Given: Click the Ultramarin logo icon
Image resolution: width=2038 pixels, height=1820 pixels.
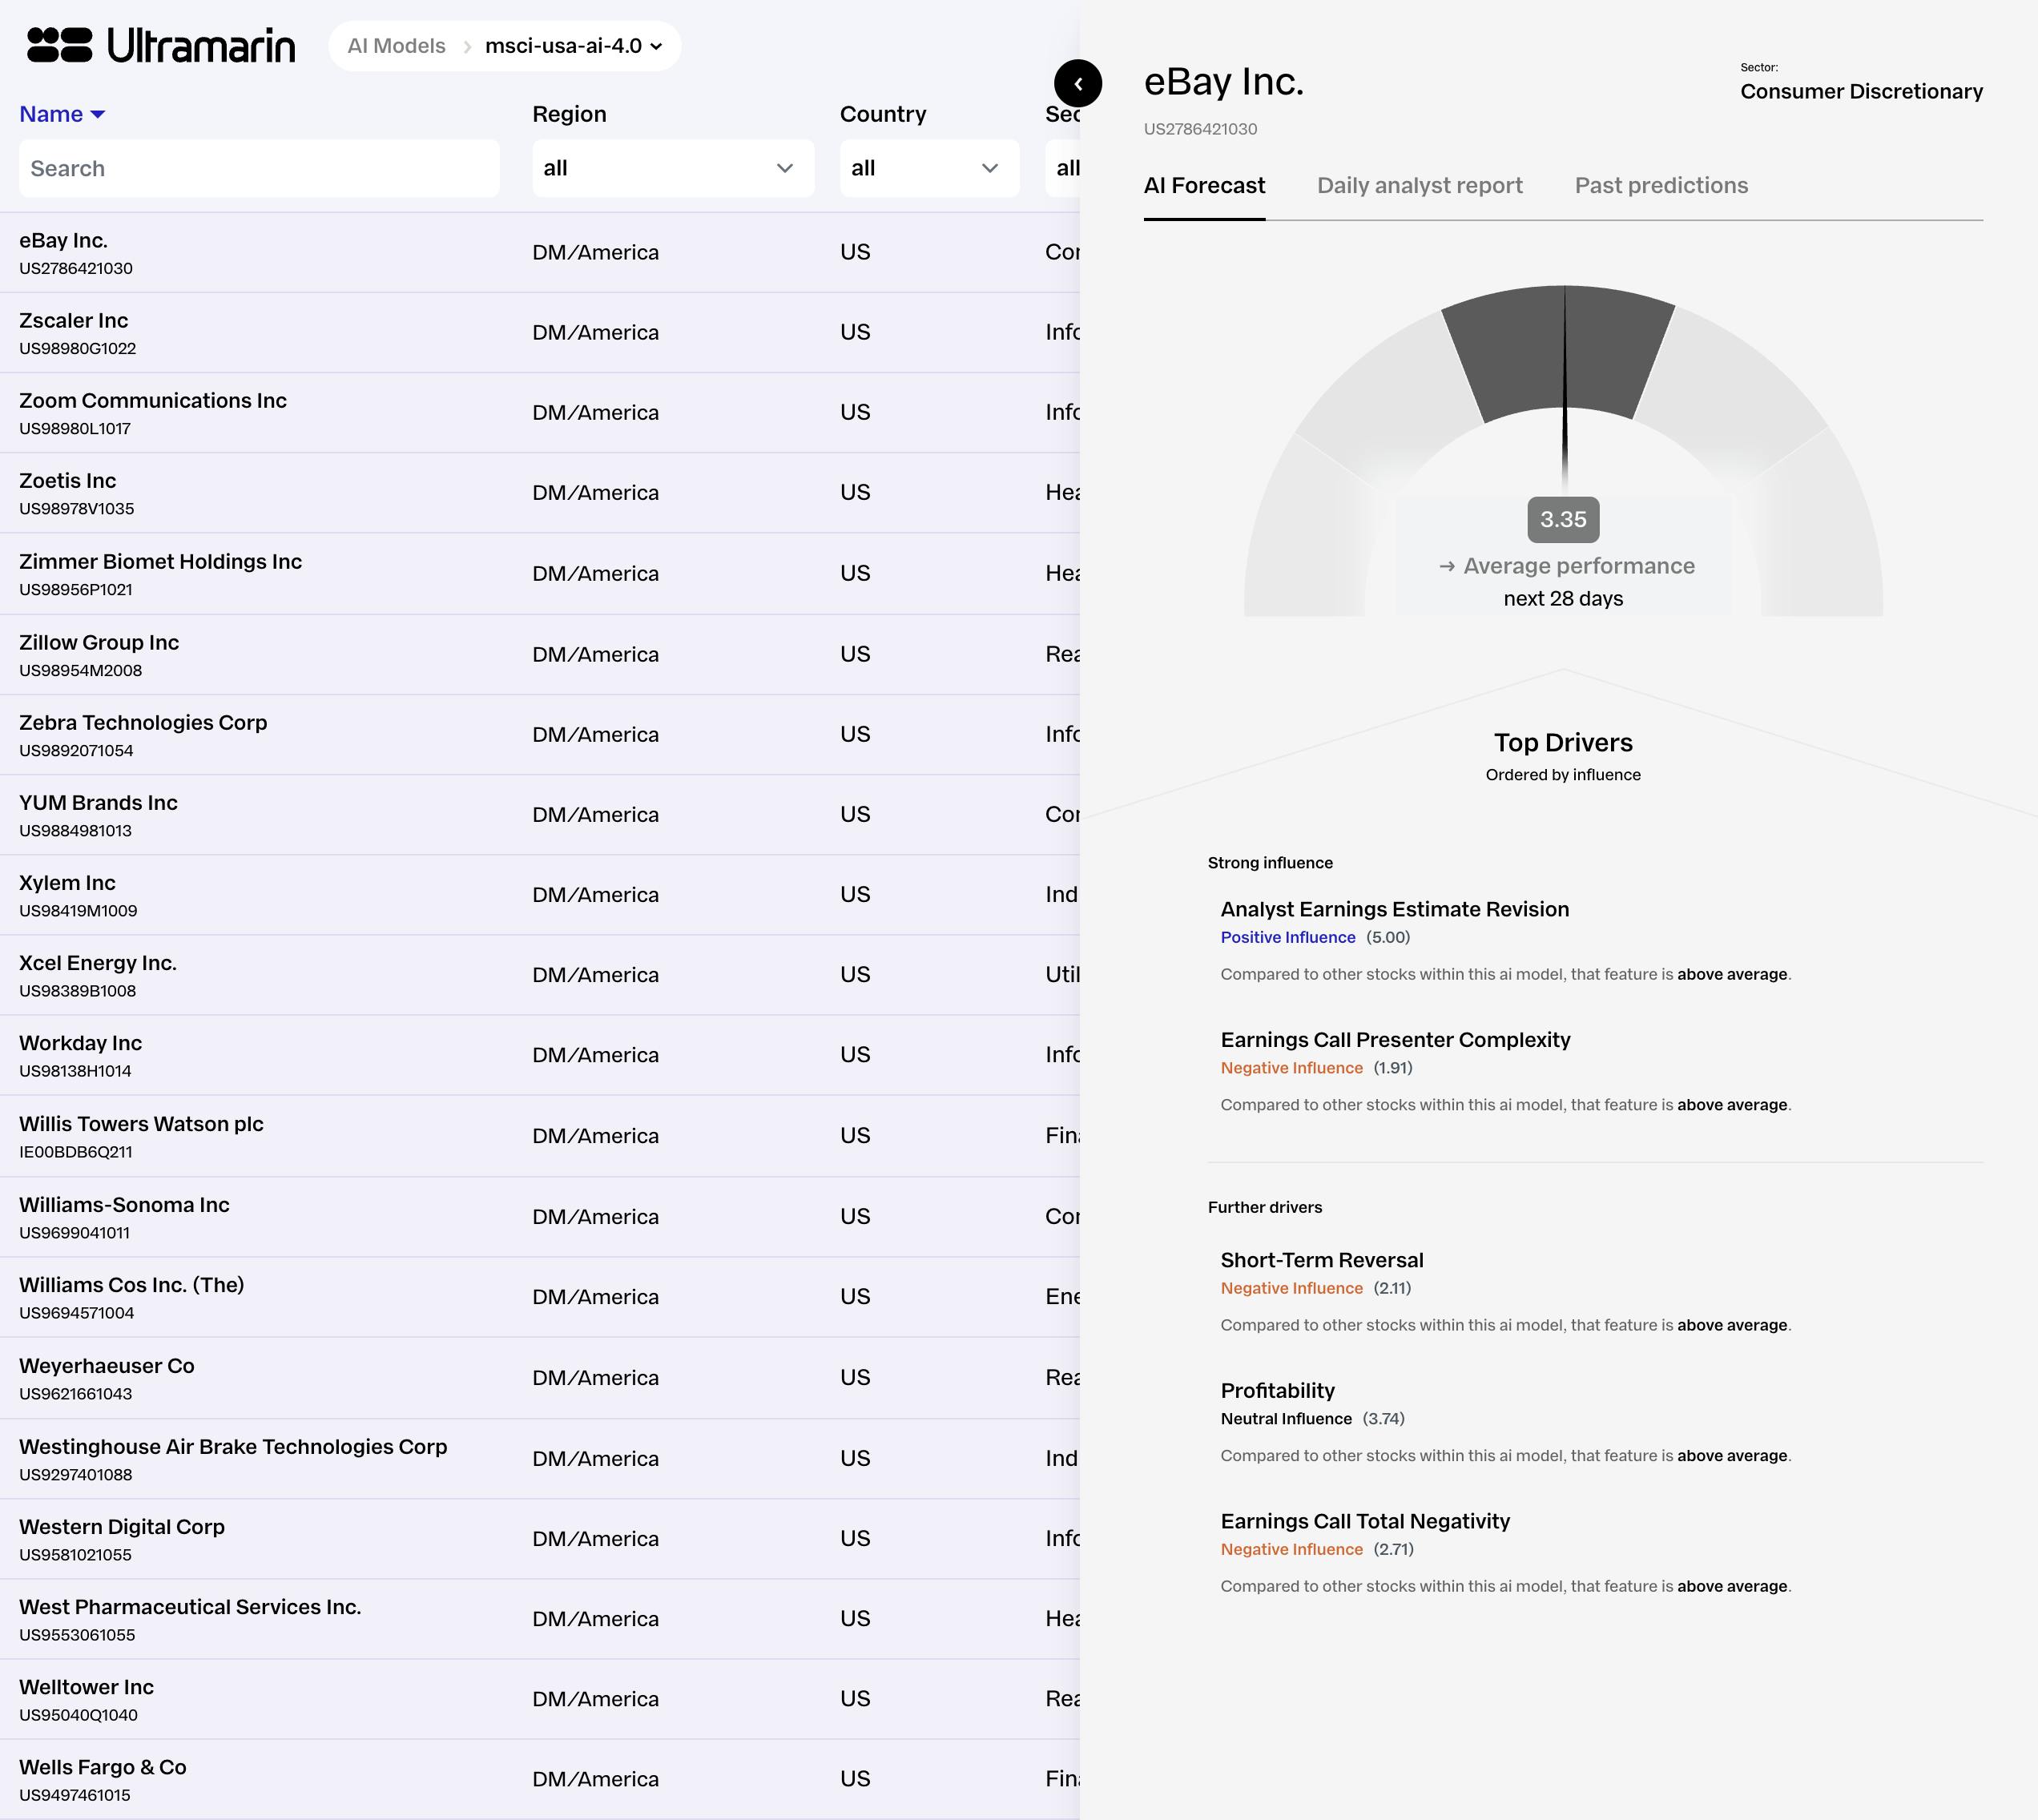Looking at the screenshot, I should (x=60, y=45).
